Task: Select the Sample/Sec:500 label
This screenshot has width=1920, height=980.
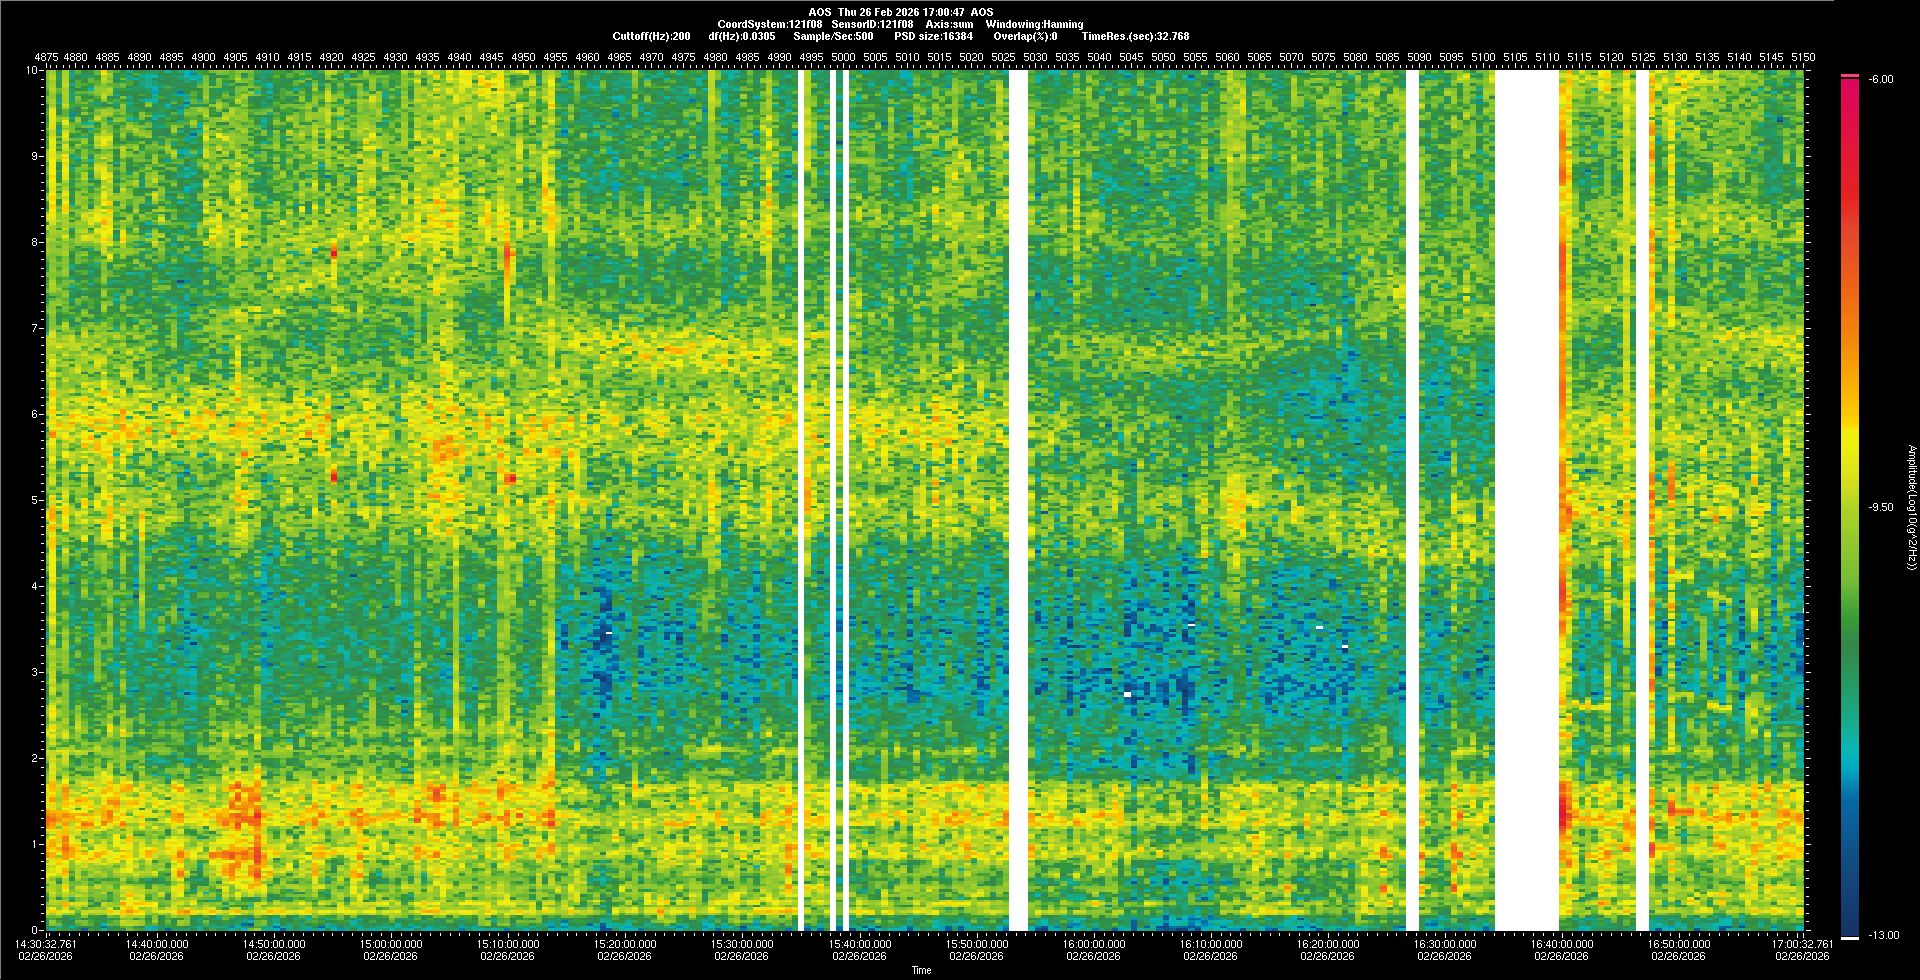Action: (x=833, y=36)
